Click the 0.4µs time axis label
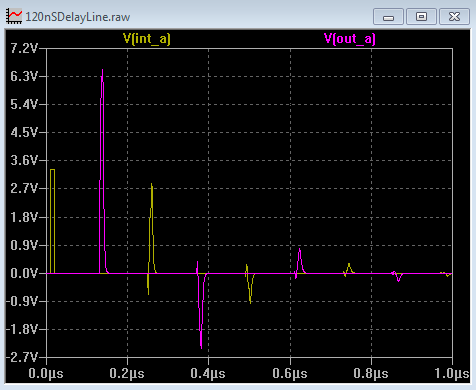The height and width of the screenshot is (390, 476). click(x=208, y=374)
